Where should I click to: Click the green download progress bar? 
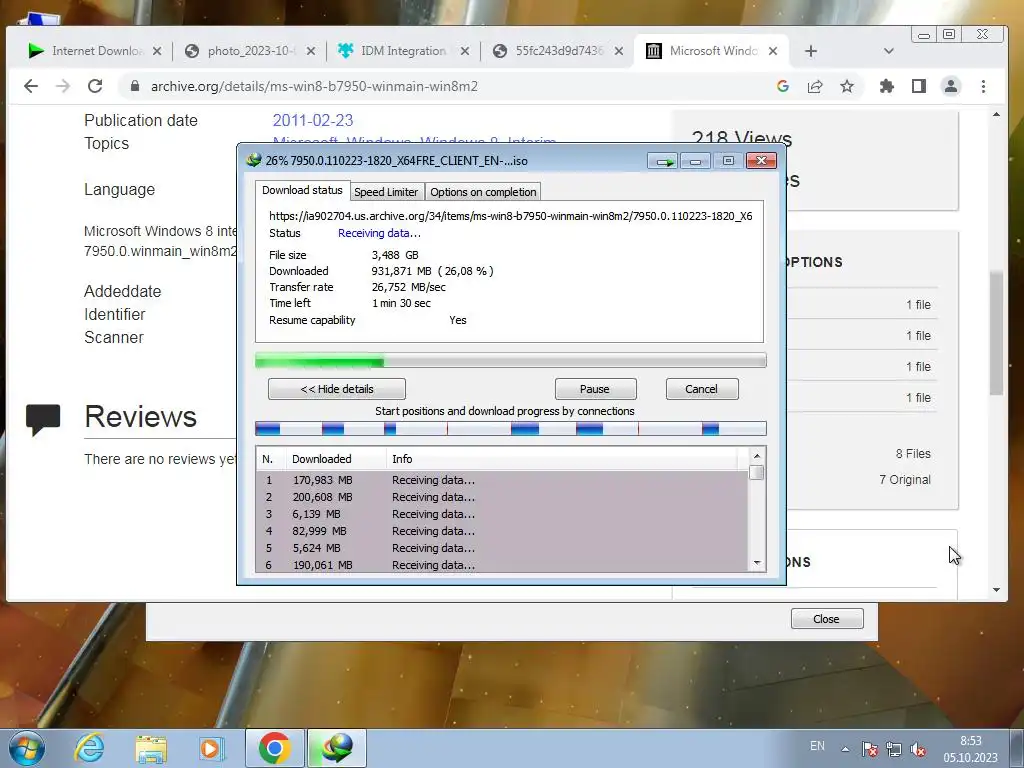click(511, 360)
